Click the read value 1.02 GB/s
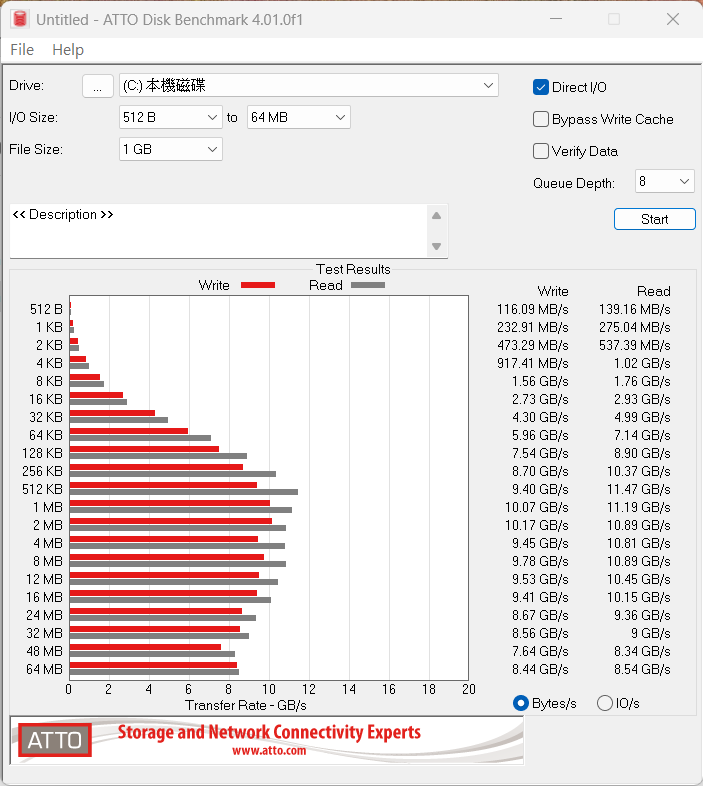The image size is (703, 786). tap(642, 363)
